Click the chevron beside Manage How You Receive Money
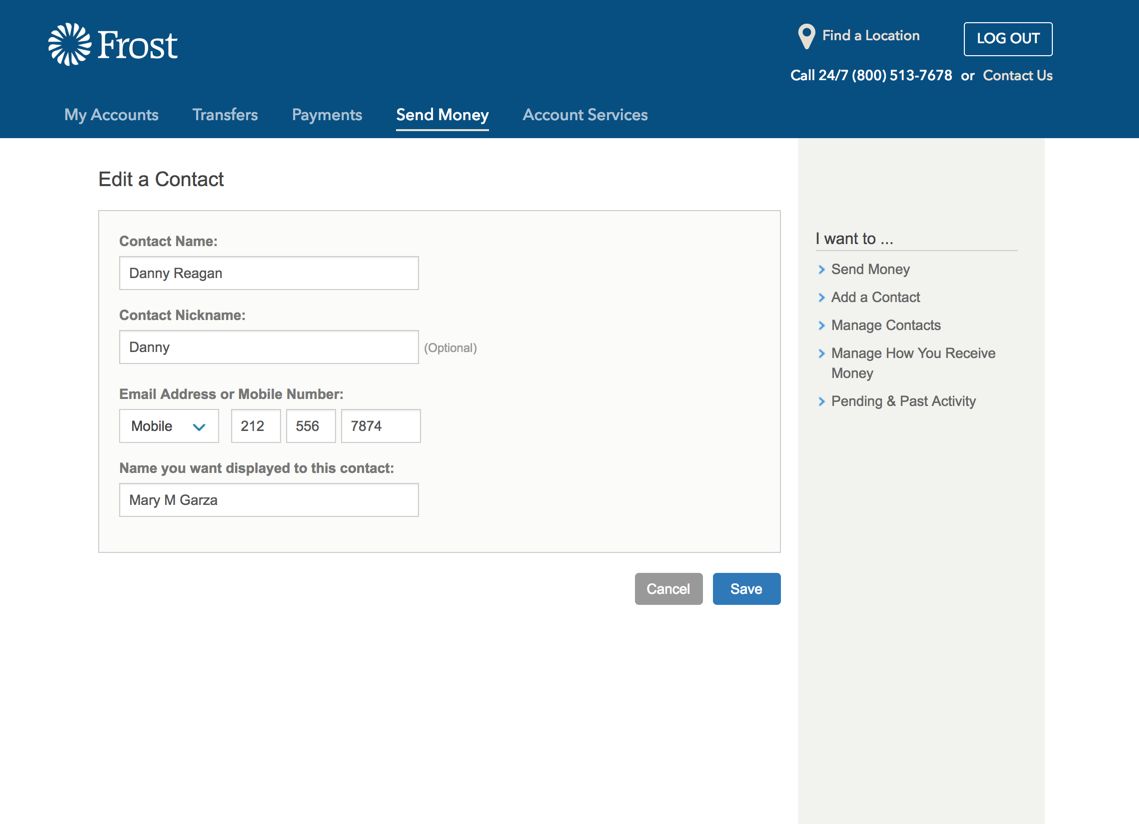 coord(823,353)
